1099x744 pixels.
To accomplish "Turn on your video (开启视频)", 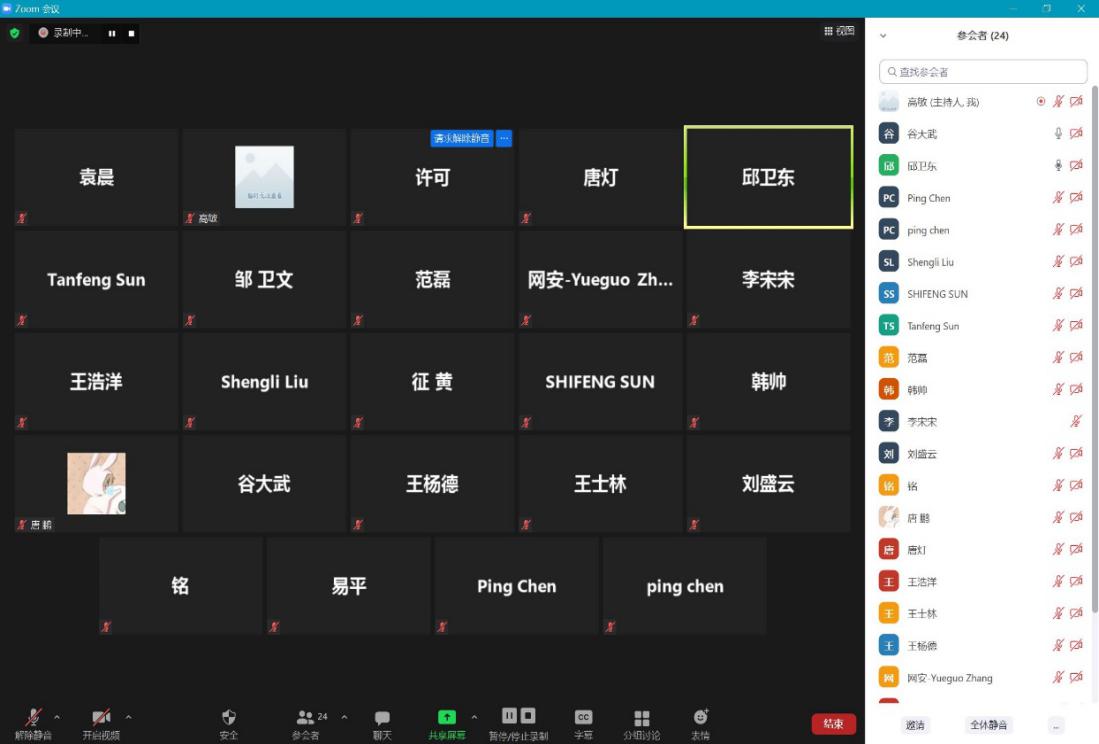I will pos(101,717).
